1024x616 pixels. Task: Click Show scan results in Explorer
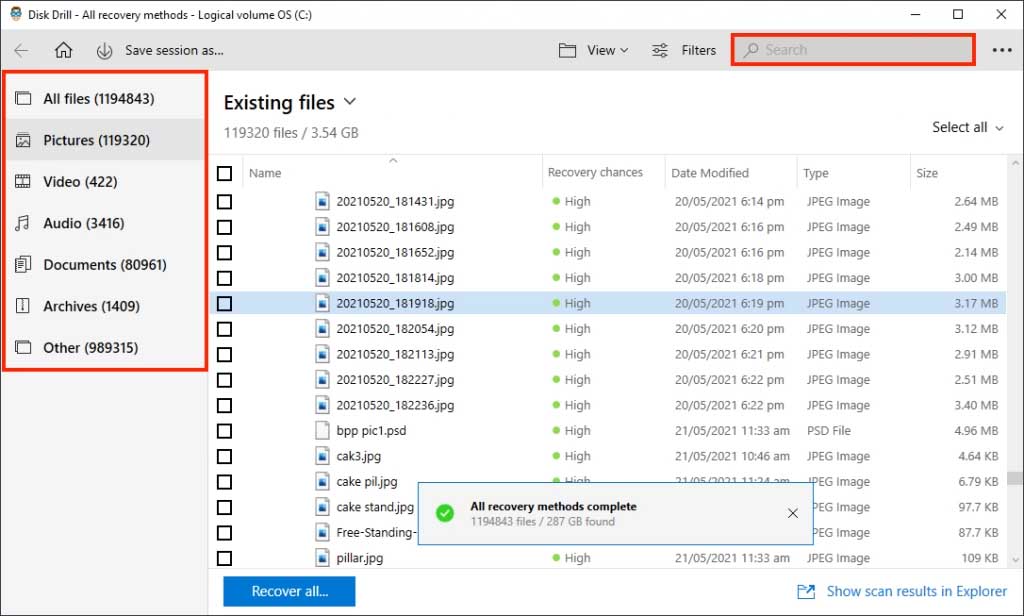[x=916, y=591]
